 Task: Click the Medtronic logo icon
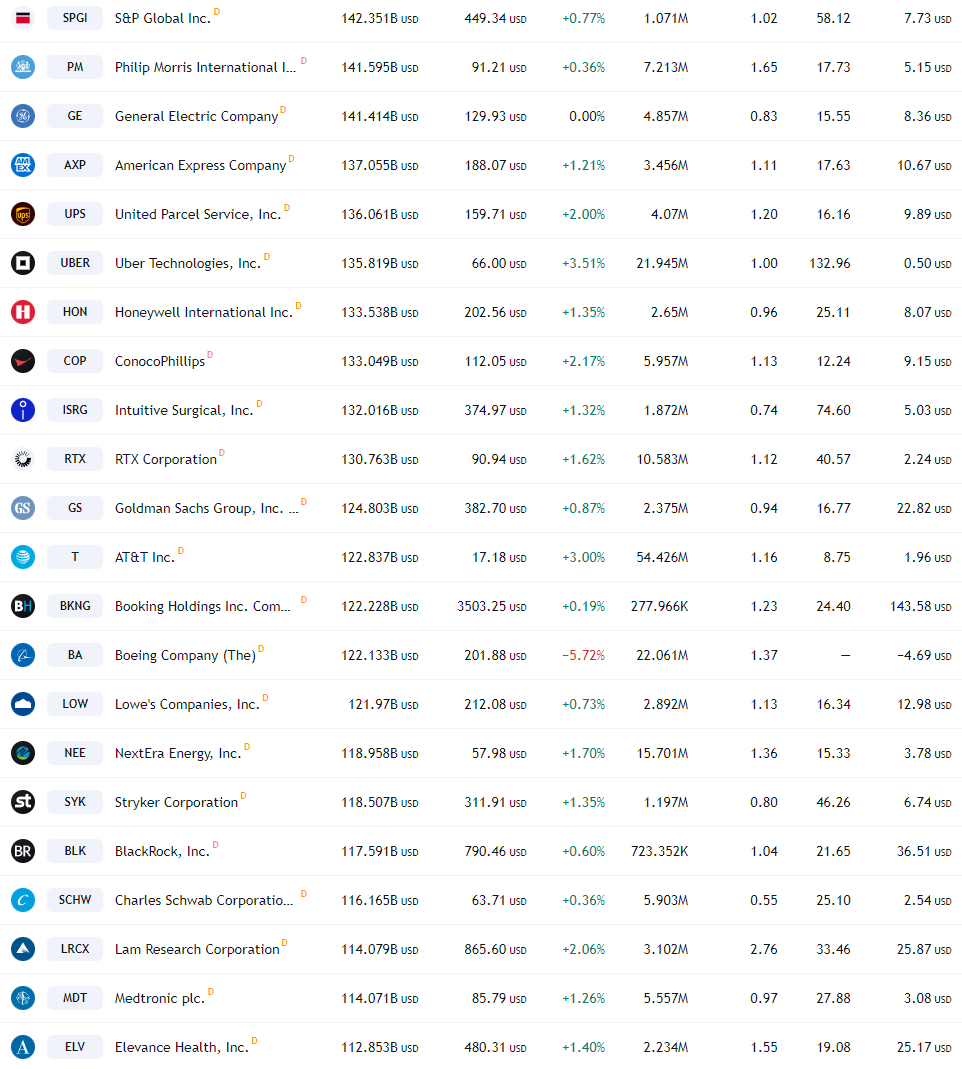pos(23,998)
